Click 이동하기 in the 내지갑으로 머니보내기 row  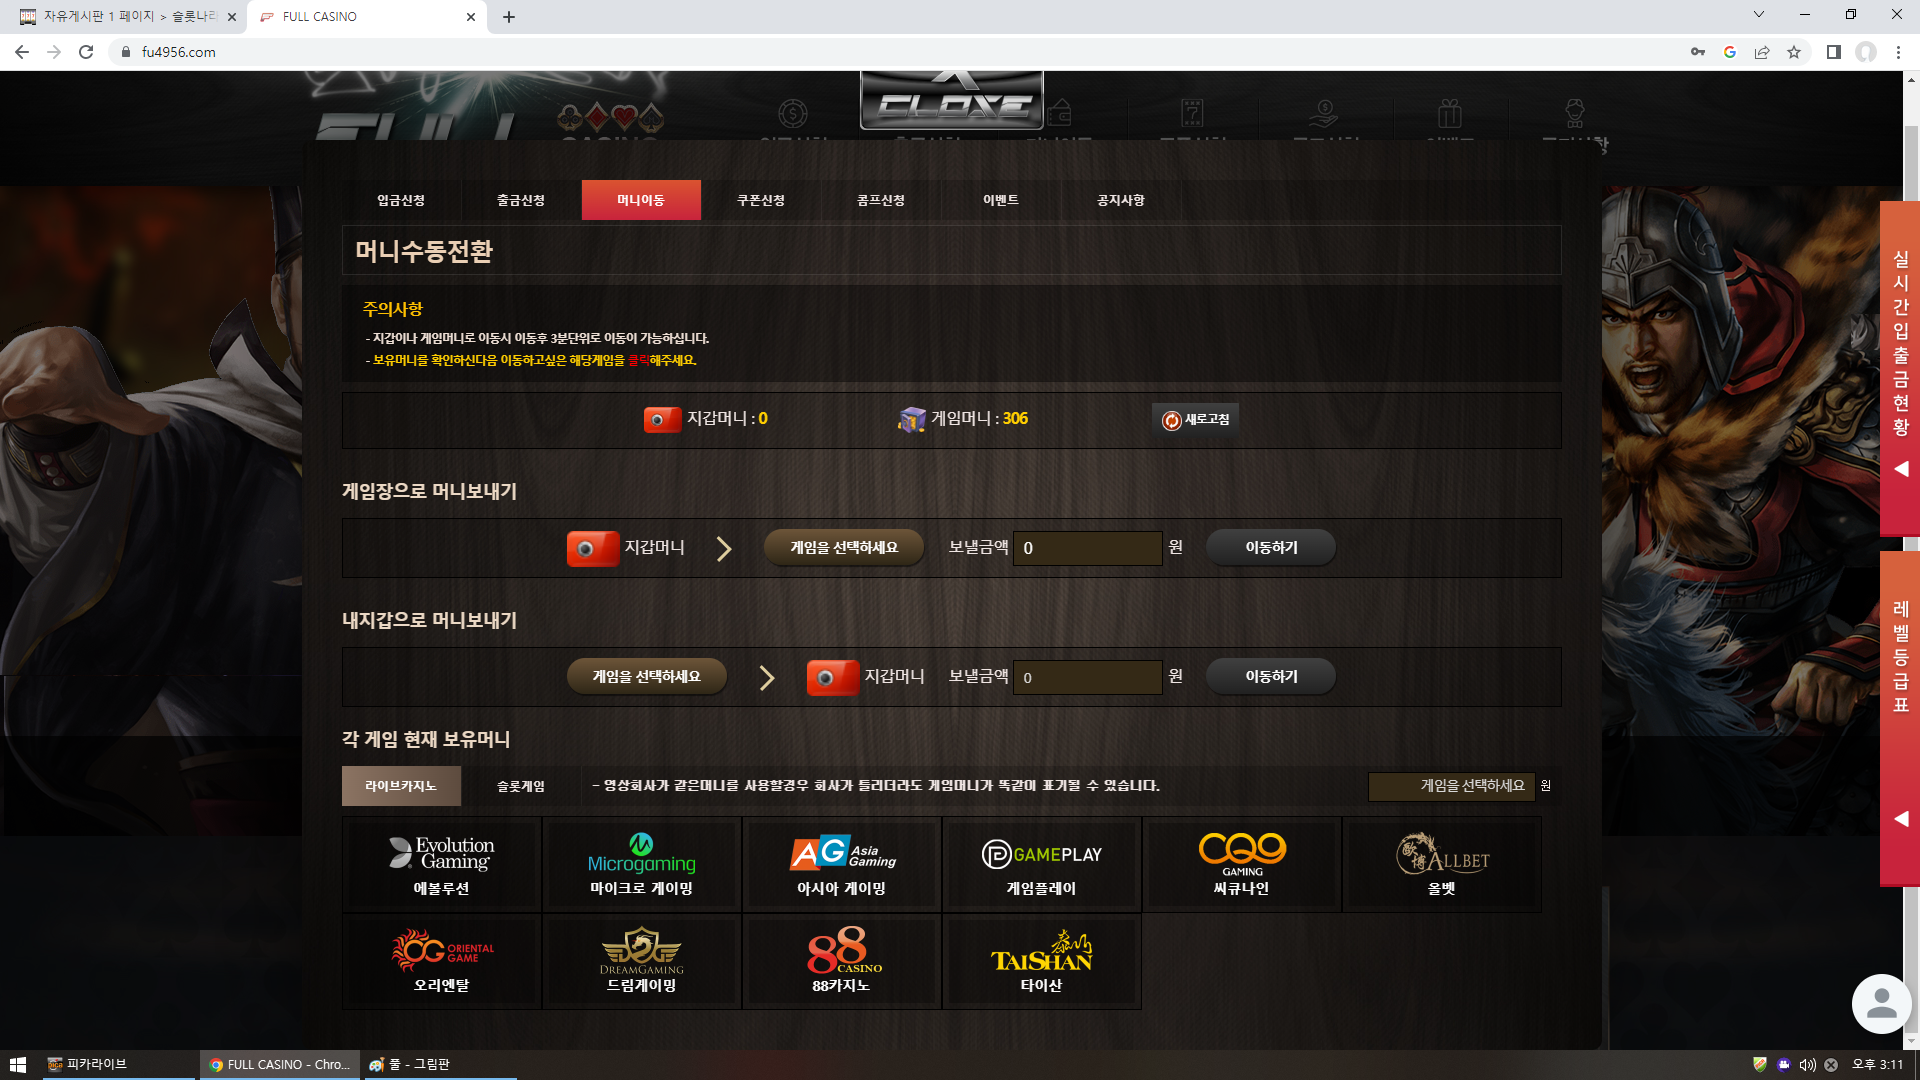[1271, 677]
